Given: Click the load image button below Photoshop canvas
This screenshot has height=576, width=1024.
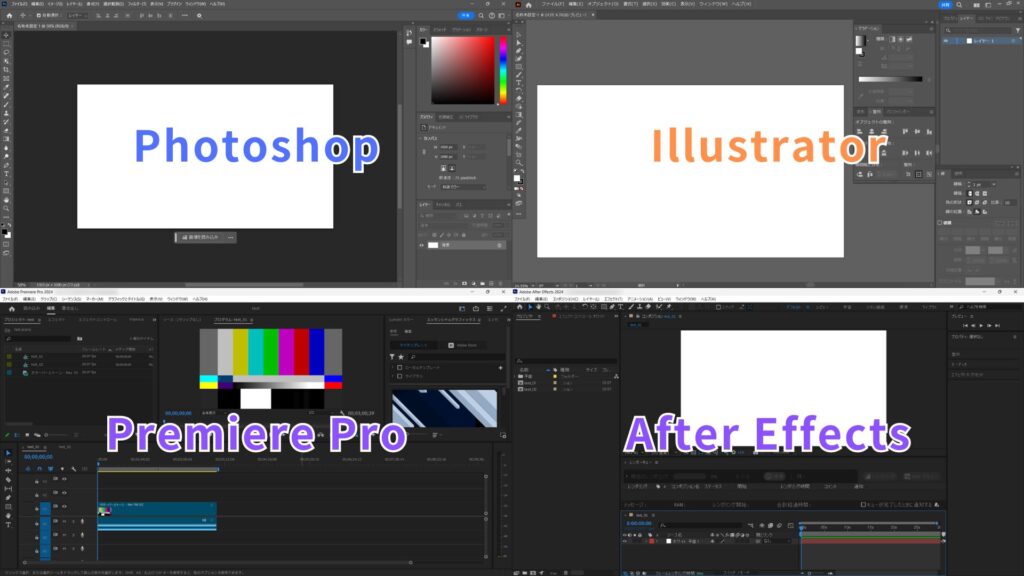Looking at the screenshot, I should click(x=200, y=237).
